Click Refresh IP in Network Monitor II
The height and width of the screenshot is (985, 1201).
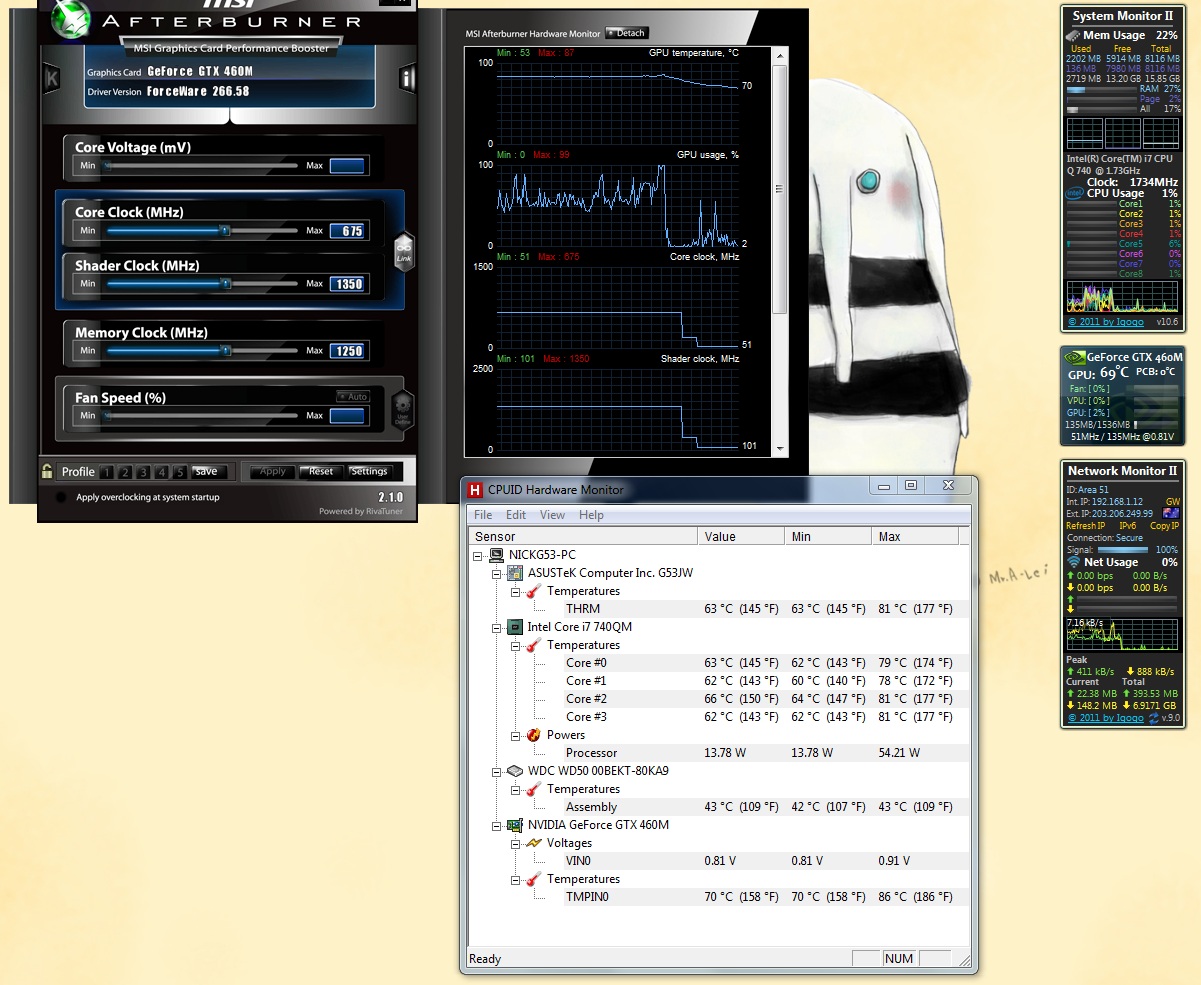tap(1086, 525)
